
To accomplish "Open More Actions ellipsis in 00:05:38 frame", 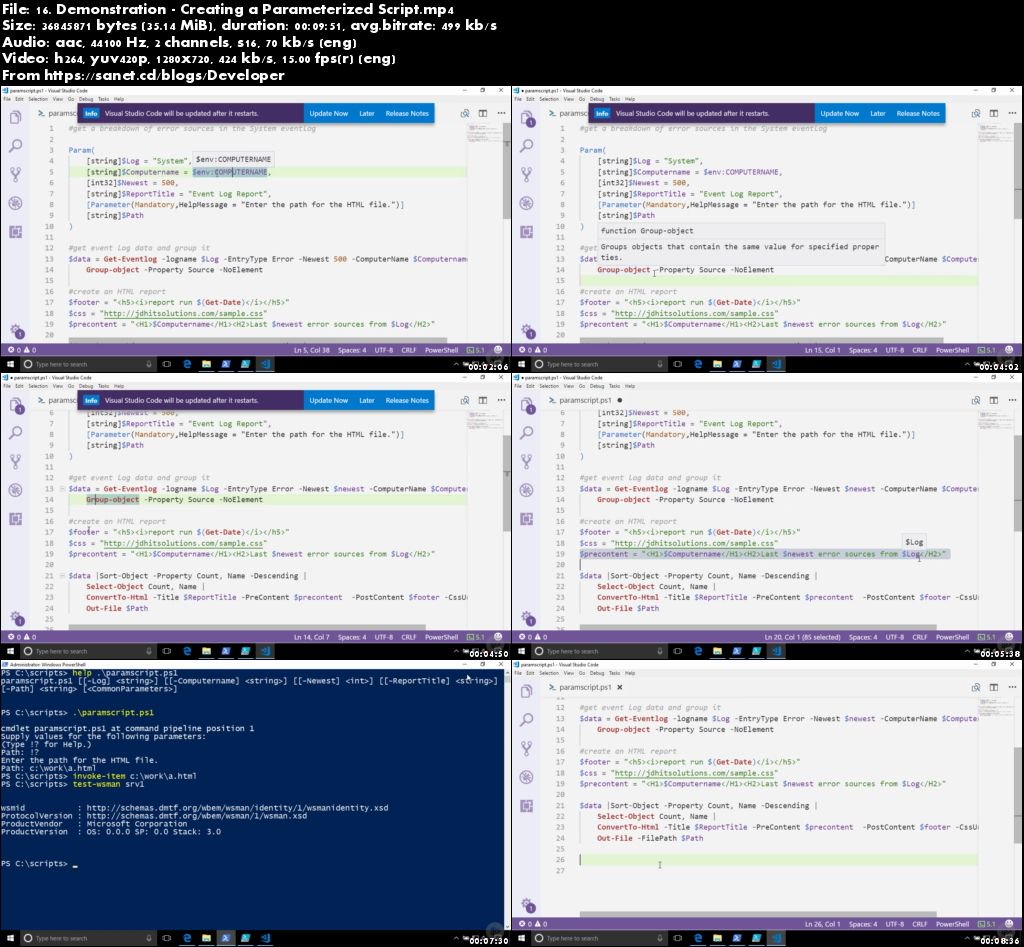I will point(1012,400).
